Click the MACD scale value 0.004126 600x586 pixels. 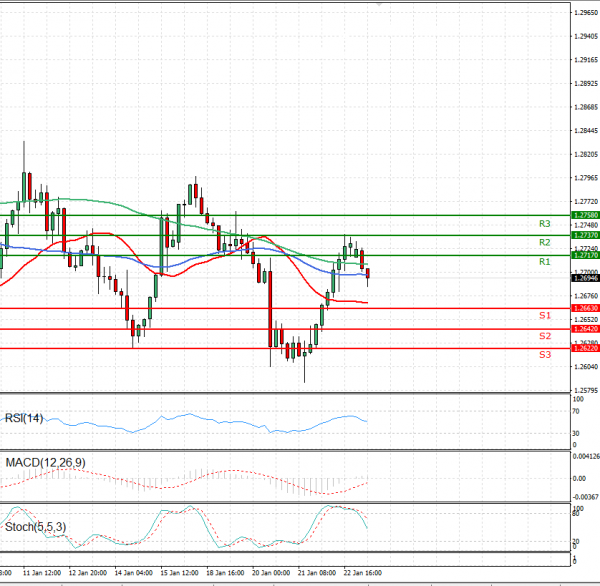click(x=586, y=456)
